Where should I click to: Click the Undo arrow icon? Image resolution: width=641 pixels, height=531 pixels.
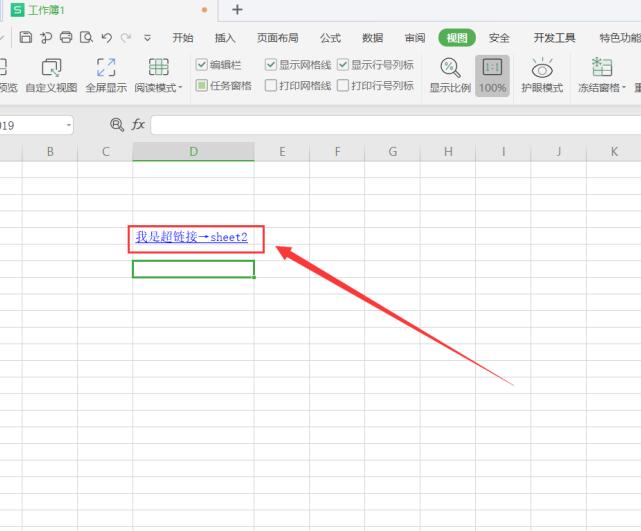(107, 38)
